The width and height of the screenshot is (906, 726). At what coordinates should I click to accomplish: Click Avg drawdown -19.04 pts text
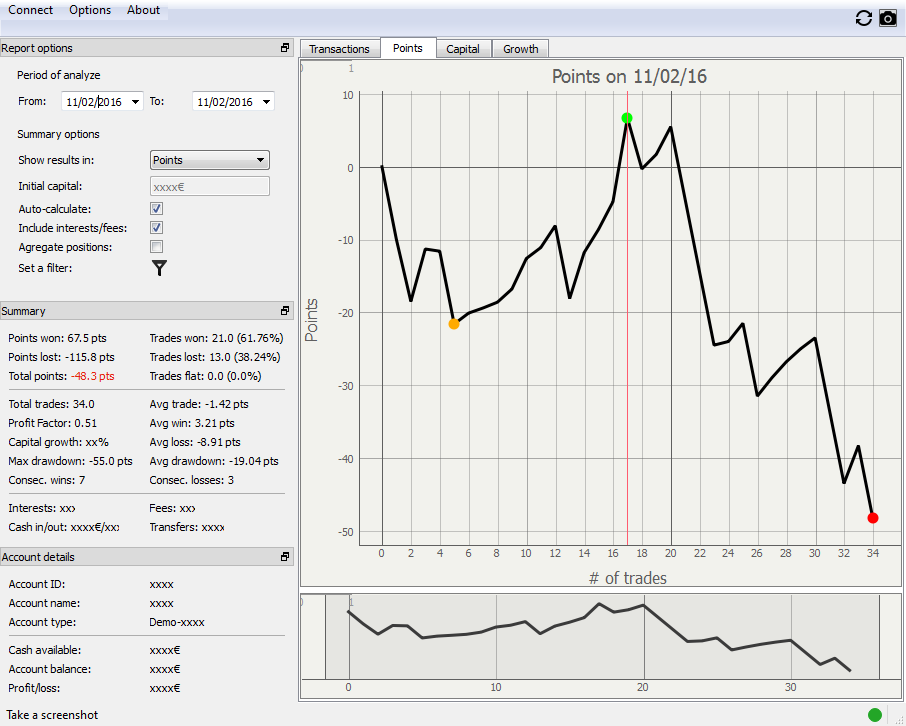tap(214, 461)
